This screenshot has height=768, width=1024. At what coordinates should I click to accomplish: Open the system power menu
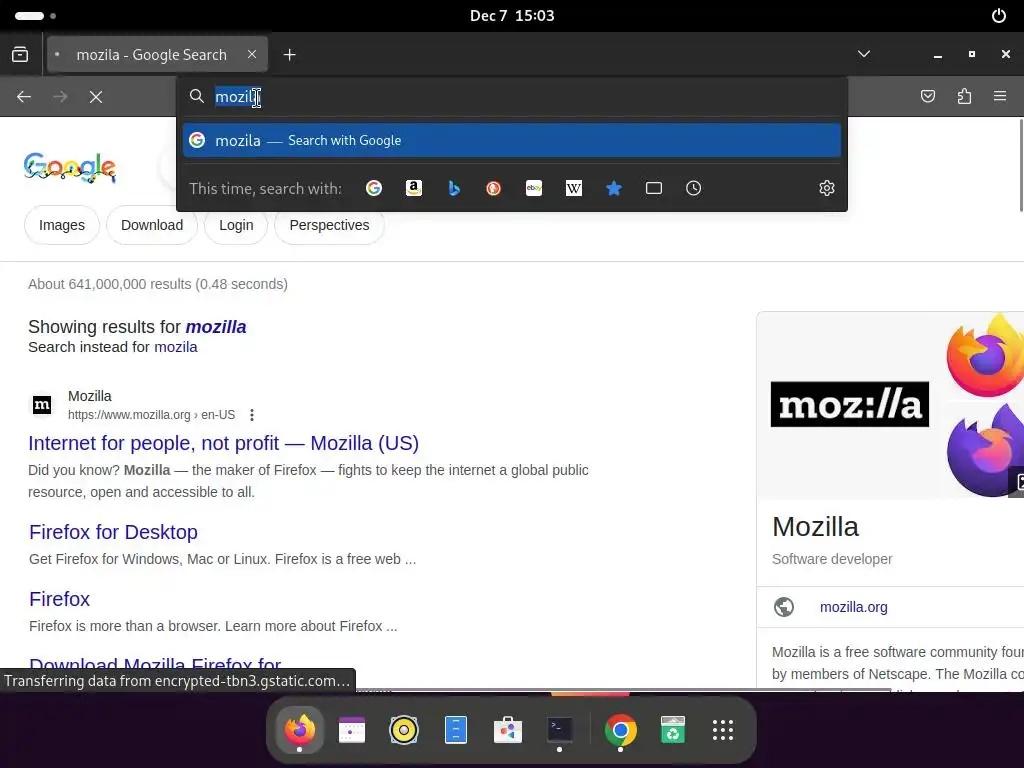point(999,16)
